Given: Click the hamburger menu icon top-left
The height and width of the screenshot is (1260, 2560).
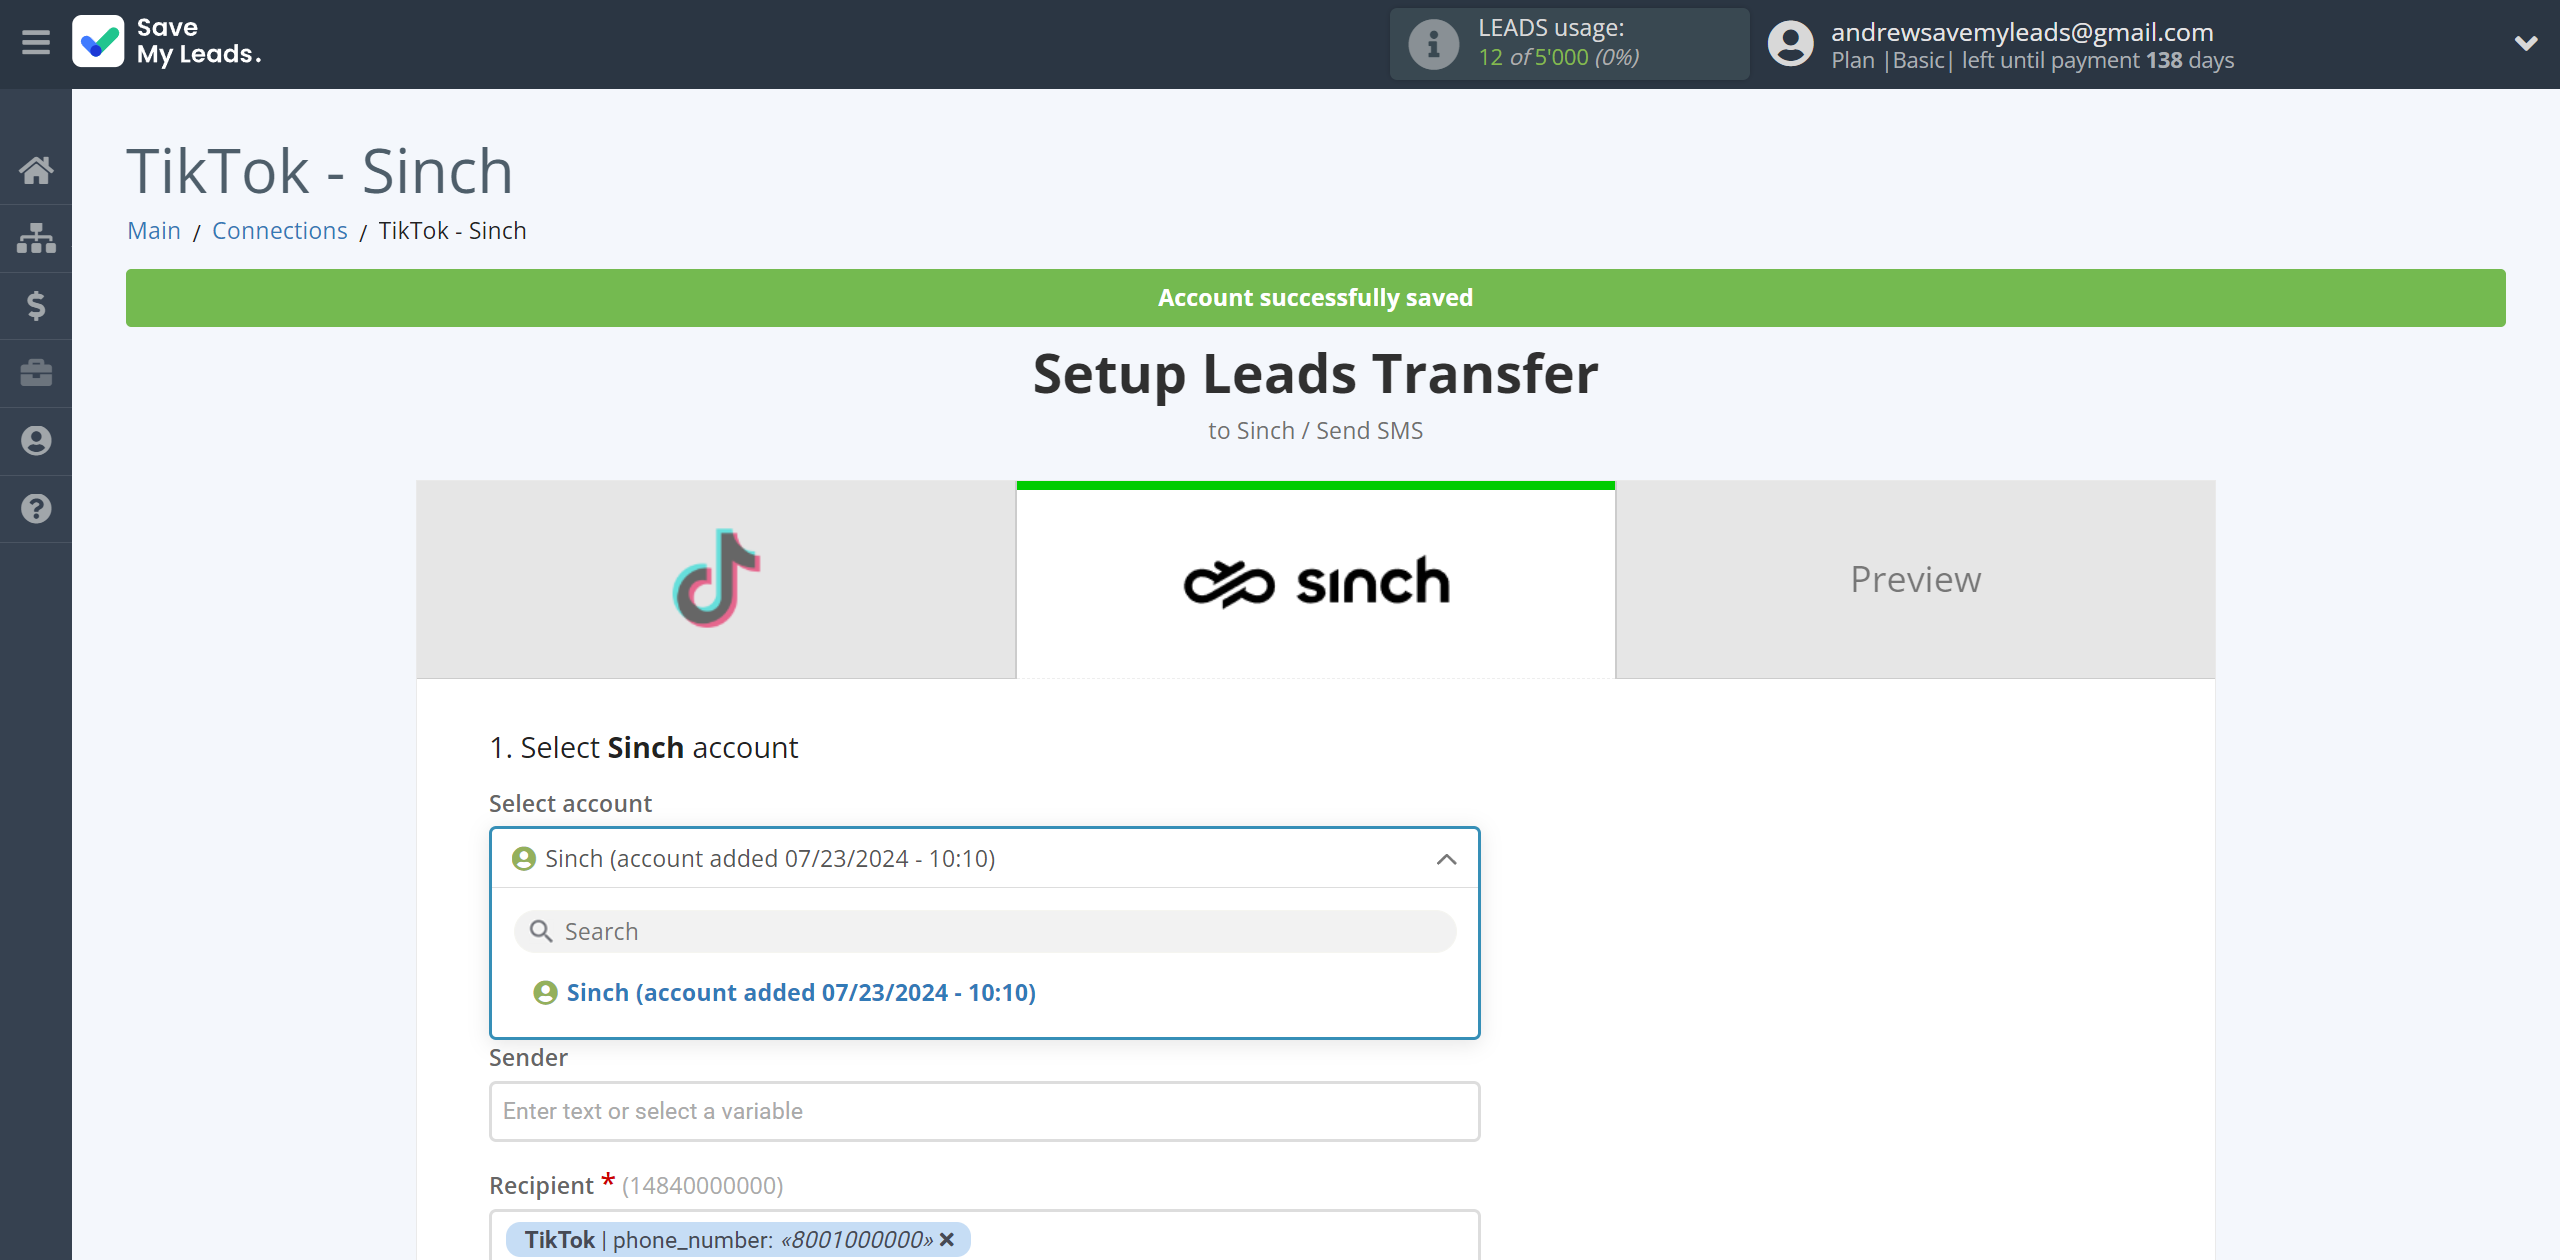Looking at the screenshot, I should click(x=36, y=42).
